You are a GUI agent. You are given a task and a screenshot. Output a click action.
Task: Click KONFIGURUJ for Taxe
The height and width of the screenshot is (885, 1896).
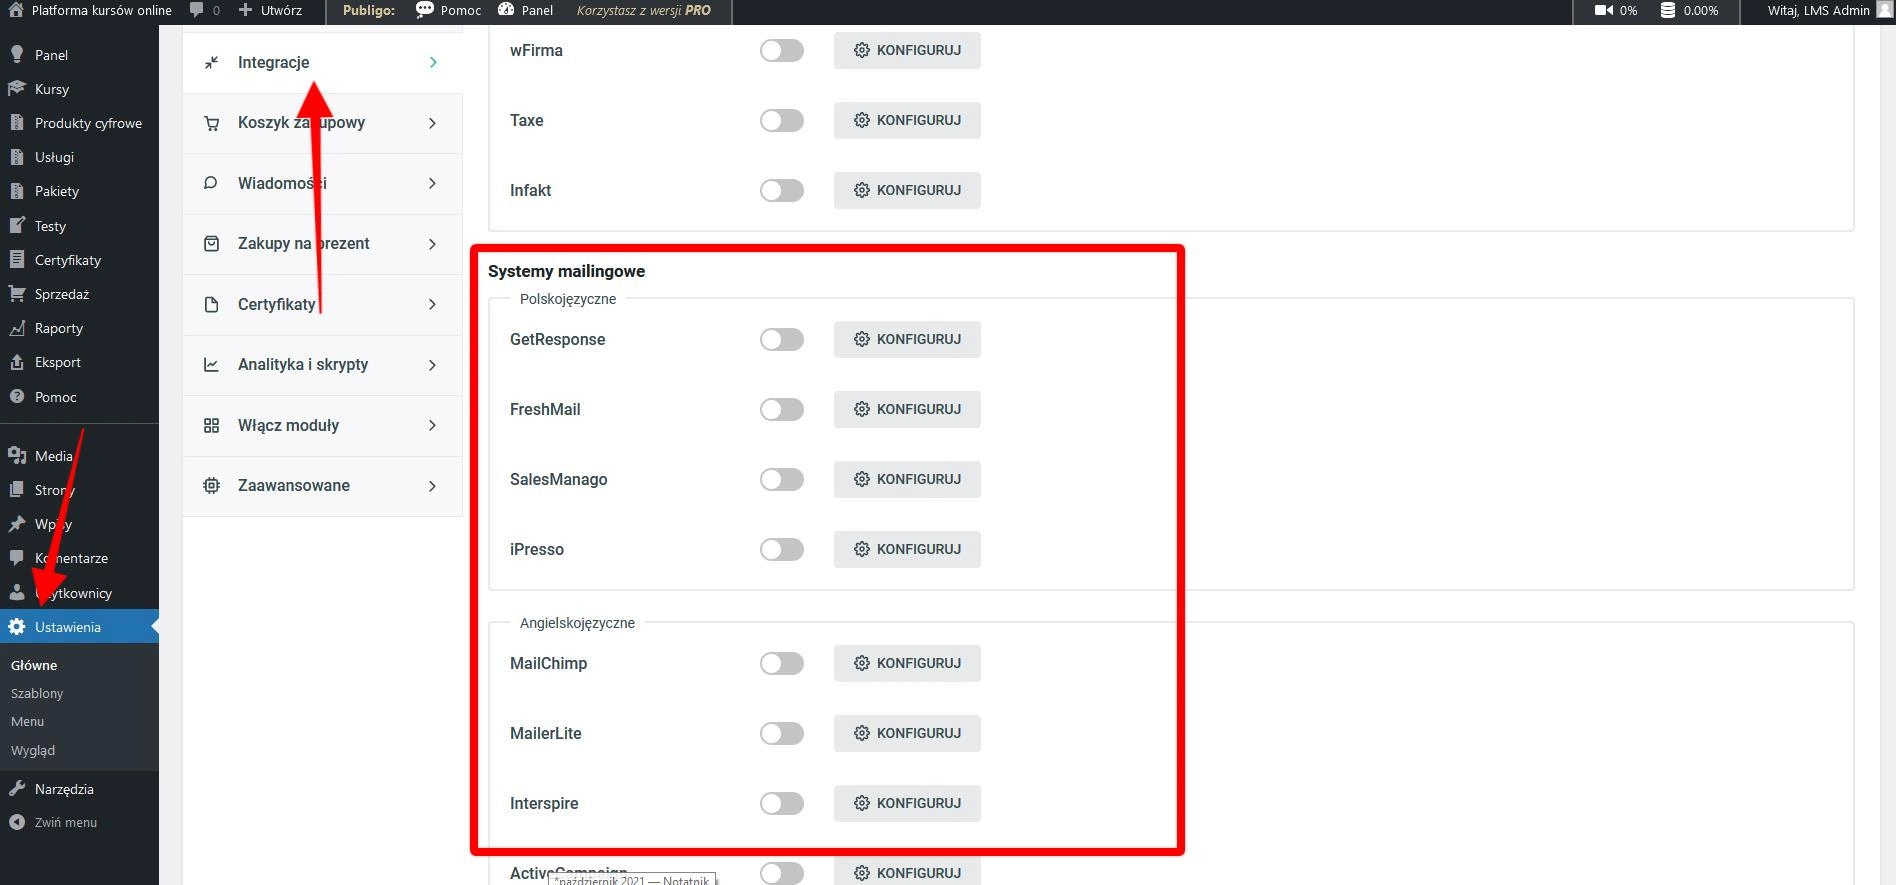907,120
